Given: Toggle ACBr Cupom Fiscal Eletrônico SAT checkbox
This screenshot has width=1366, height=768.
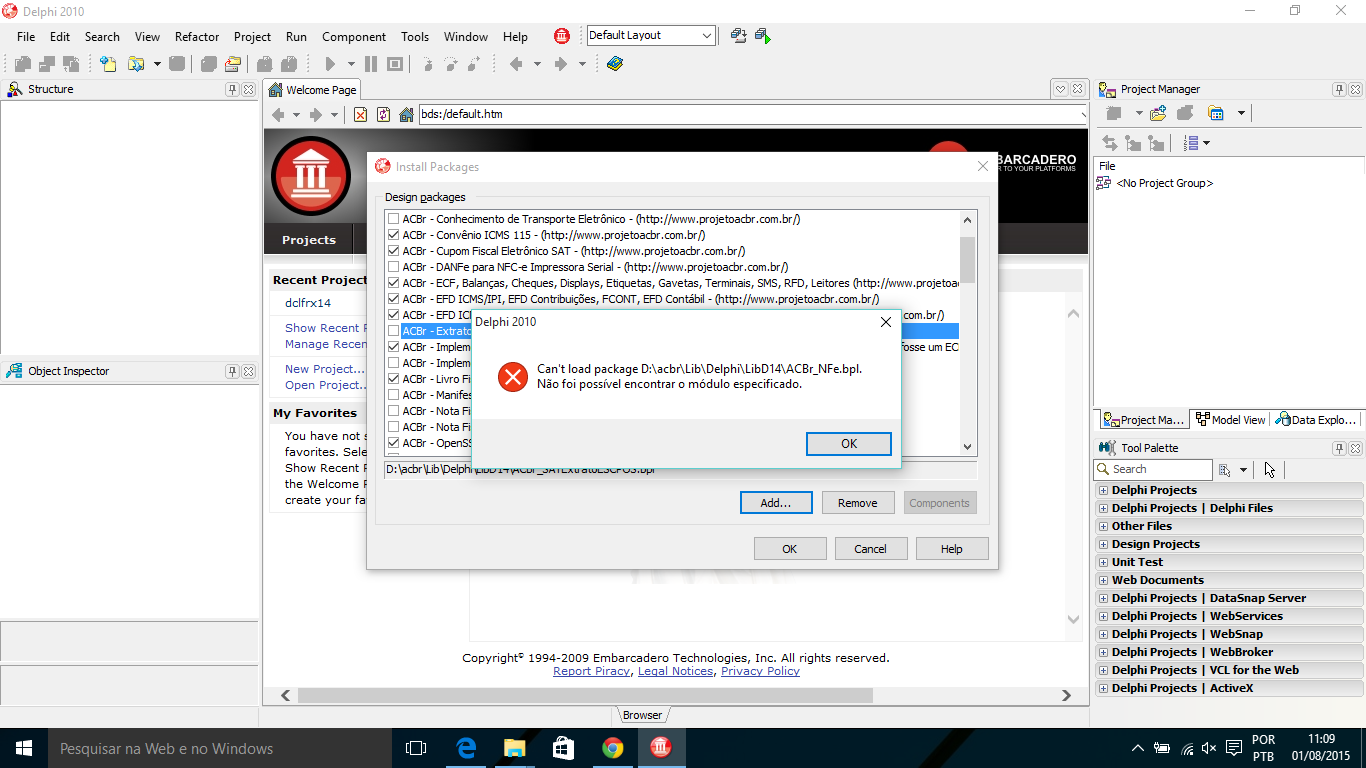Looking at the screenshot, I should click(x=394, y=251).
